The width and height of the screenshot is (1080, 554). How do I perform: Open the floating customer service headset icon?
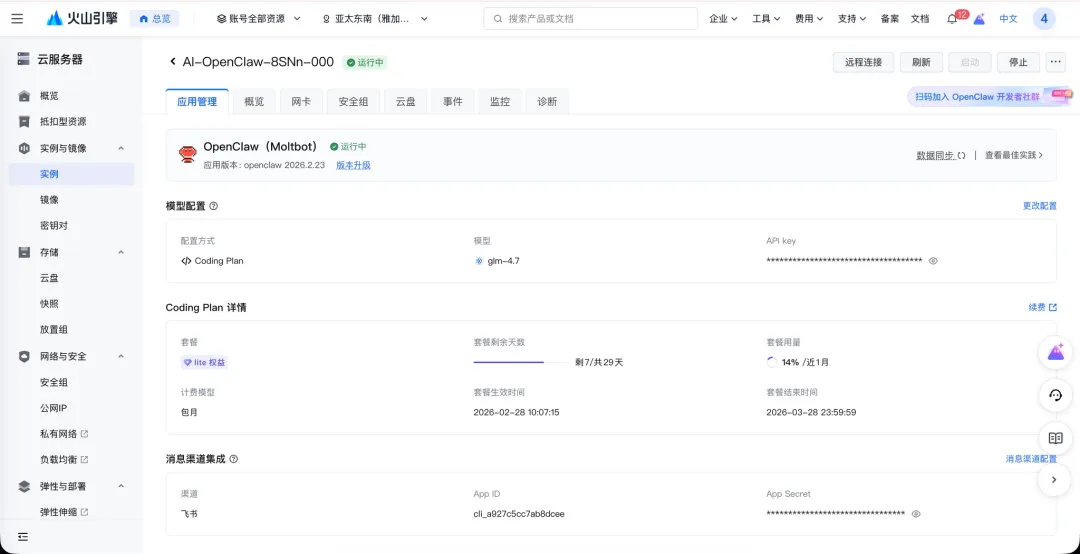(1055, 396)
